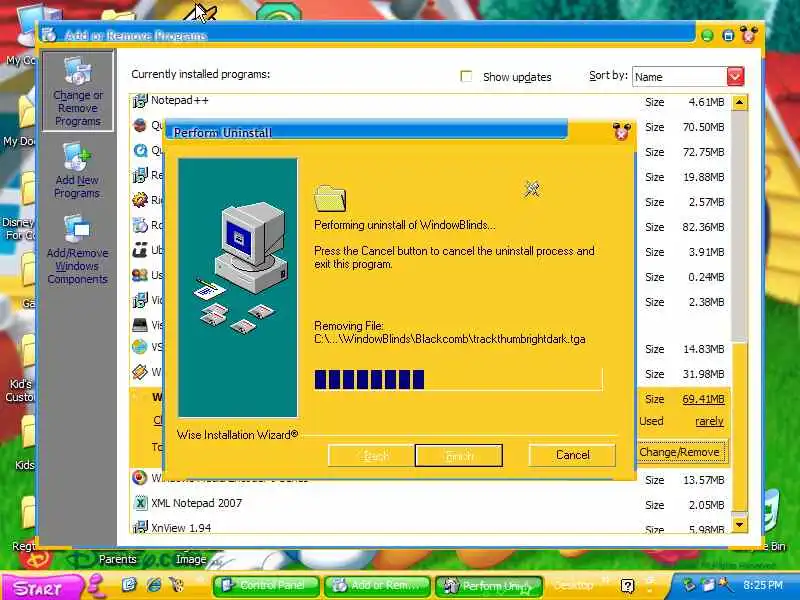
Task: Select the Notepad++ program entry
Action: (x=180, y=101)
